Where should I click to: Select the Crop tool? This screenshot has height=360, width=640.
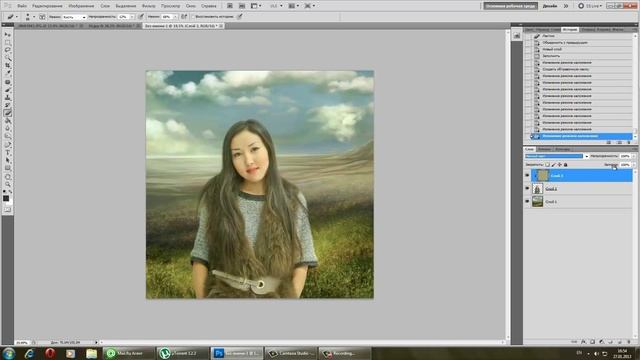(x=7, y=64)
